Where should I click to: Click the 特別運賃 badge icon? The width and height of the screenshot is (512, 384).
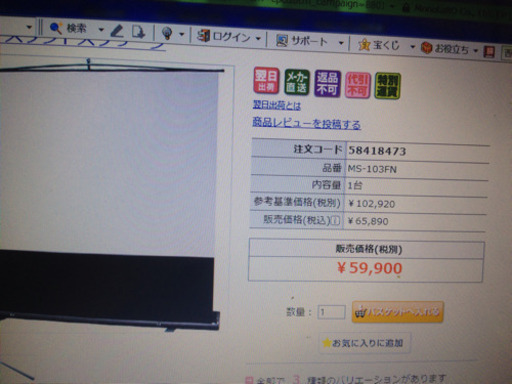pos(387,86)
